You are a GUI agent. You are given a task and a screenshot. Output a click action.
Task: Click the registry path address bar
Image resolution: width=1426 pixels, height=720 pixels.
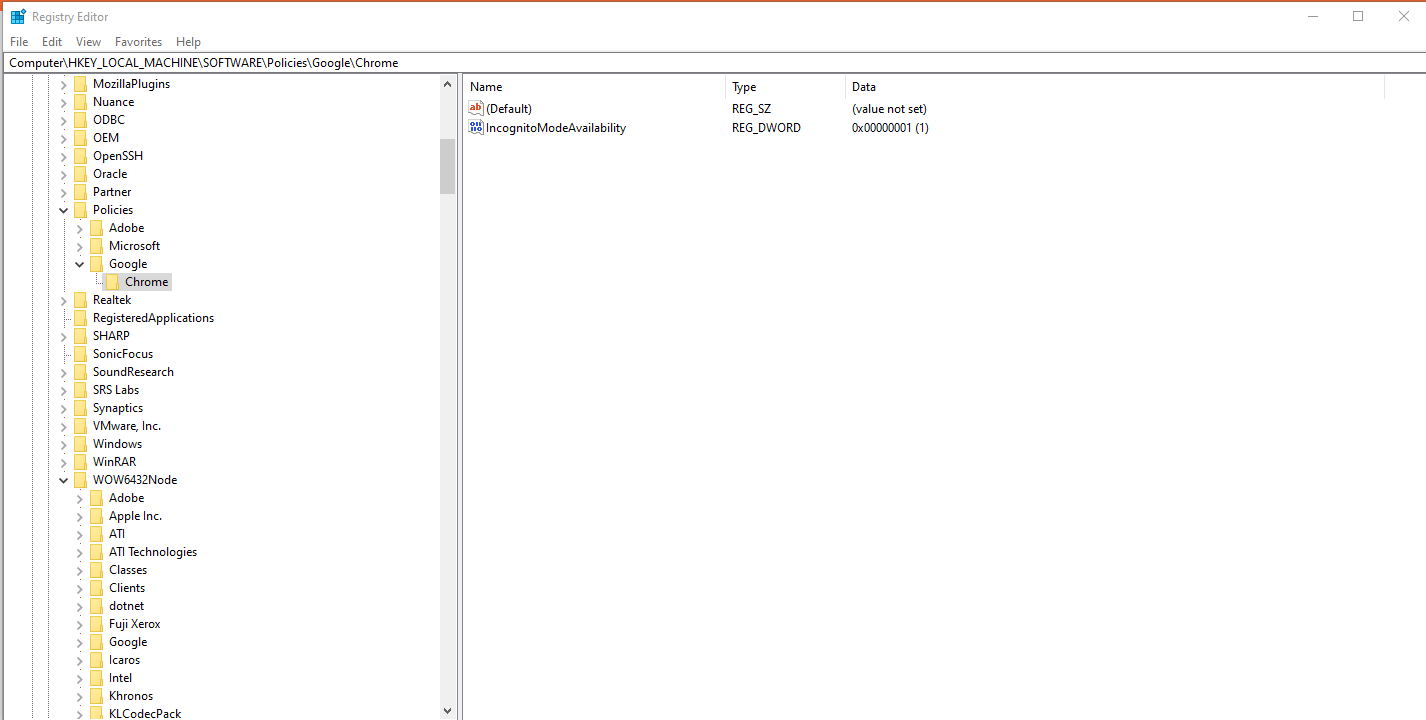700,62
